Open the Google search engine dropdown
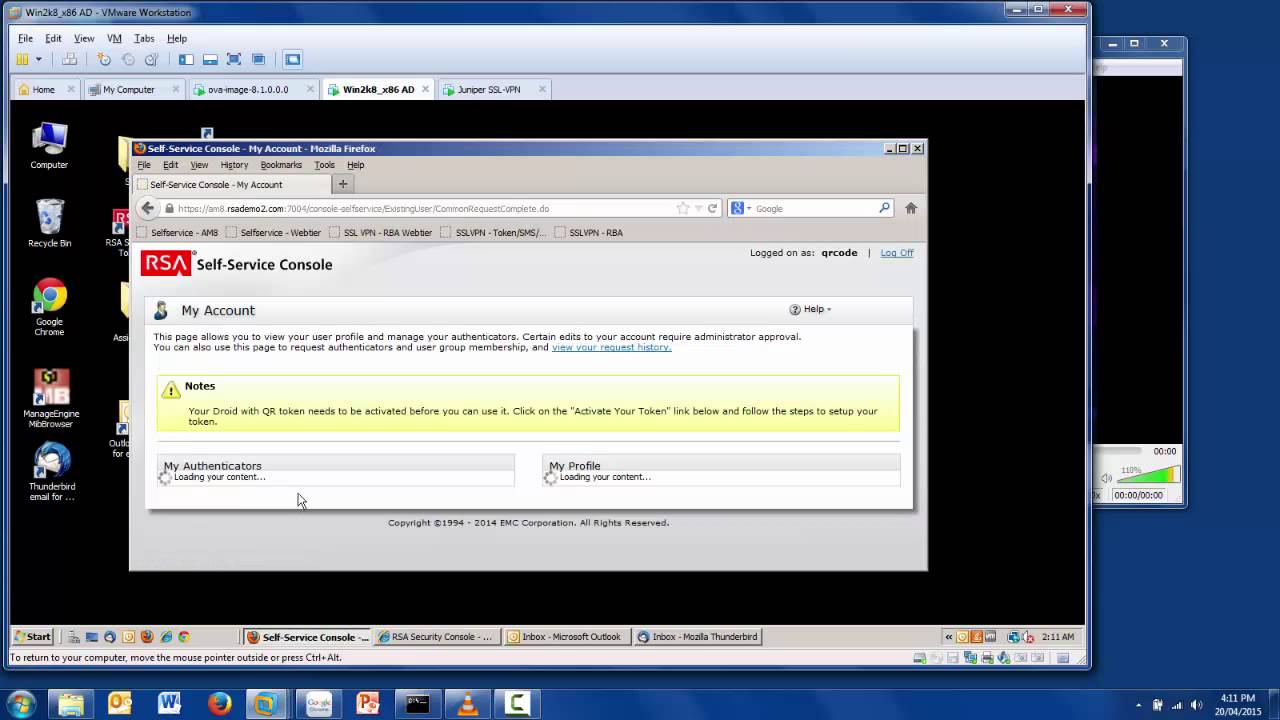 pyautogui.click(x=741, y=208)
